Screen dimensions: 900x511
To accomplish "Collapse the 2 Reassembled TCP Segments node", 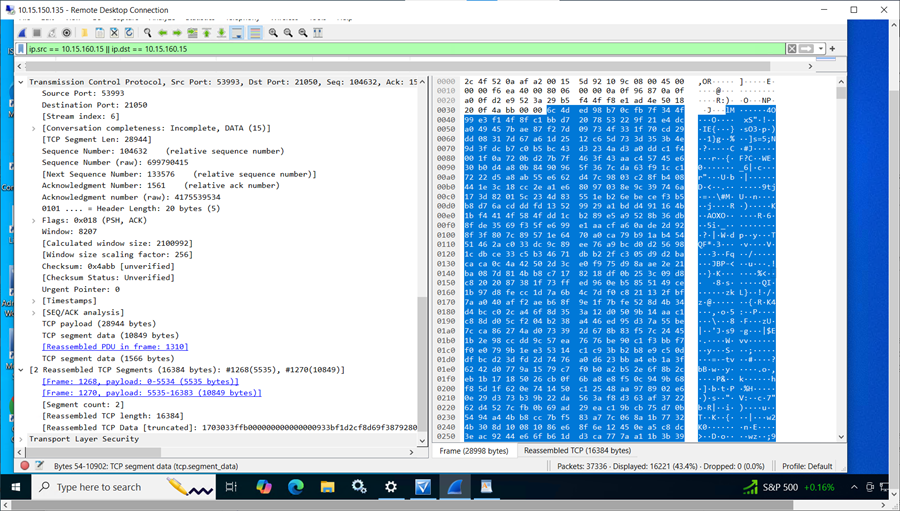I will (x=21, y=370).
